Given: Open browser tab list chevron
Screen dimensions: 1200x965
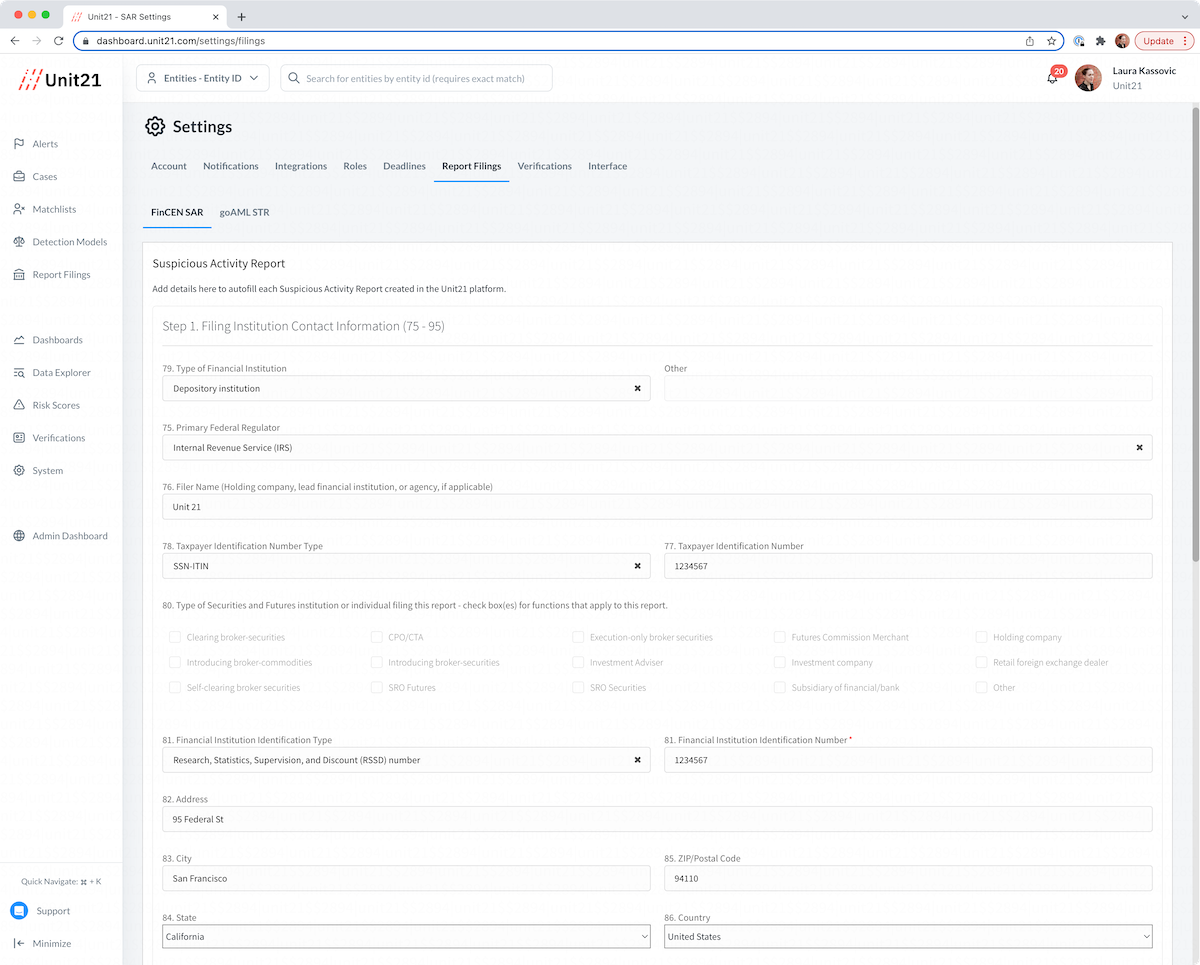Looking at the screenshot, I should click(x=1185, y=16).
